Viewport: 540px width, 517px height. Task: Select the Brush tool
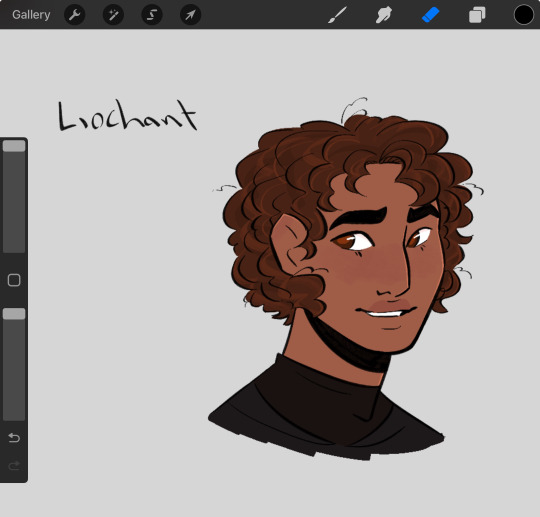click(x=337, y=15)
